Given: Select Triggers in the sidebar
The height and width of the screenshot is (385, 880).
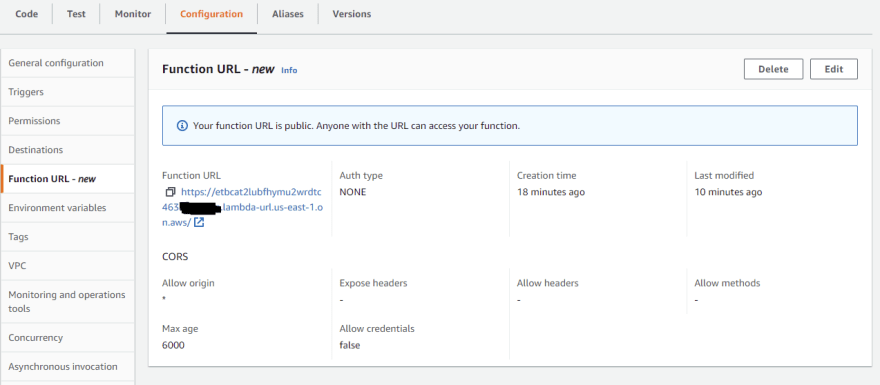Looking at the screenshot, I should coord(67,92).
